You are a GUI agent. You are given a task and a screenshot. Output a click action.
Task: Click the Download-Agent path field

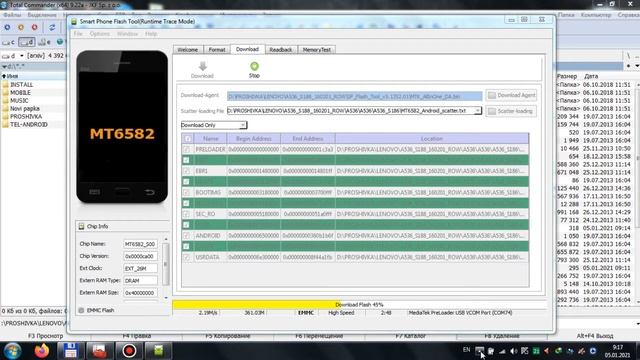[354, 96]
